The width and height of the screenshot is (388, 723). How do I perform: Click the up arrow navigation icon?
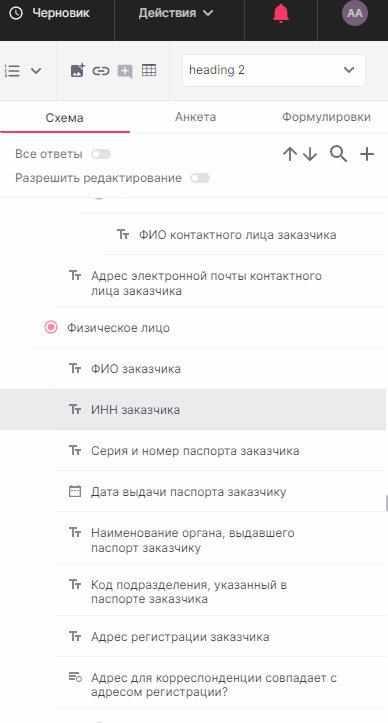(x=290, y=154)
